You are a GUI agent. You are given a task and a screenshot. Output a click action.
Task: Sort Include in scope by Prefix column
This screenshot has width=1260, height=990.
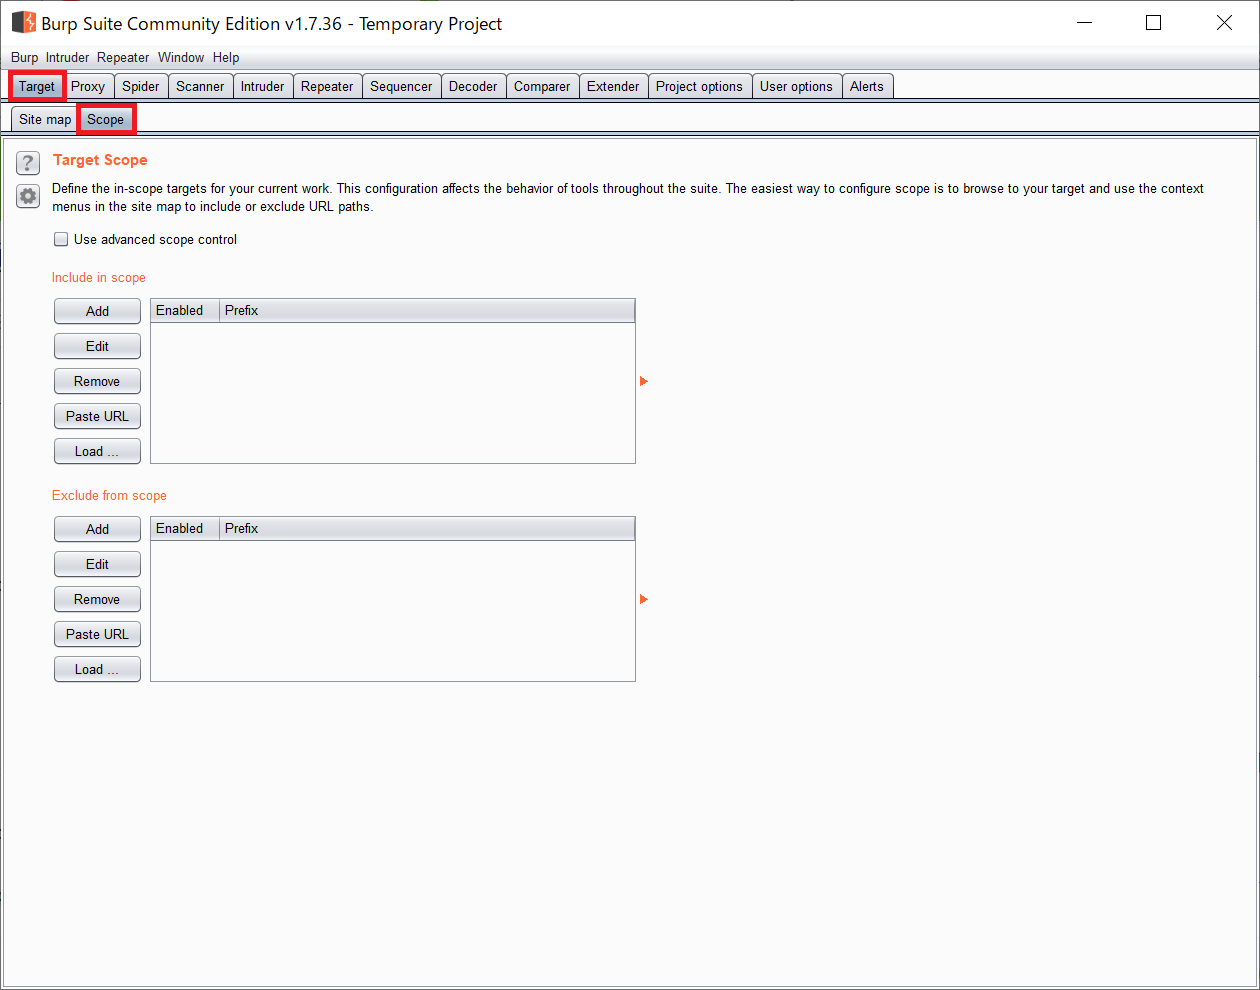click(x=427, y=310)
